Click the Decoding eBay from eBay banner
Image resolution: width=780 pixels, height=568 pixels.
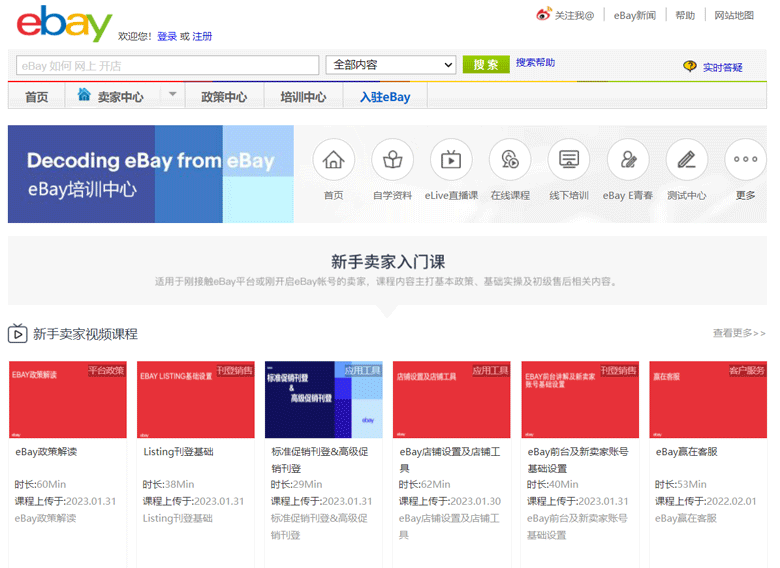151,174
